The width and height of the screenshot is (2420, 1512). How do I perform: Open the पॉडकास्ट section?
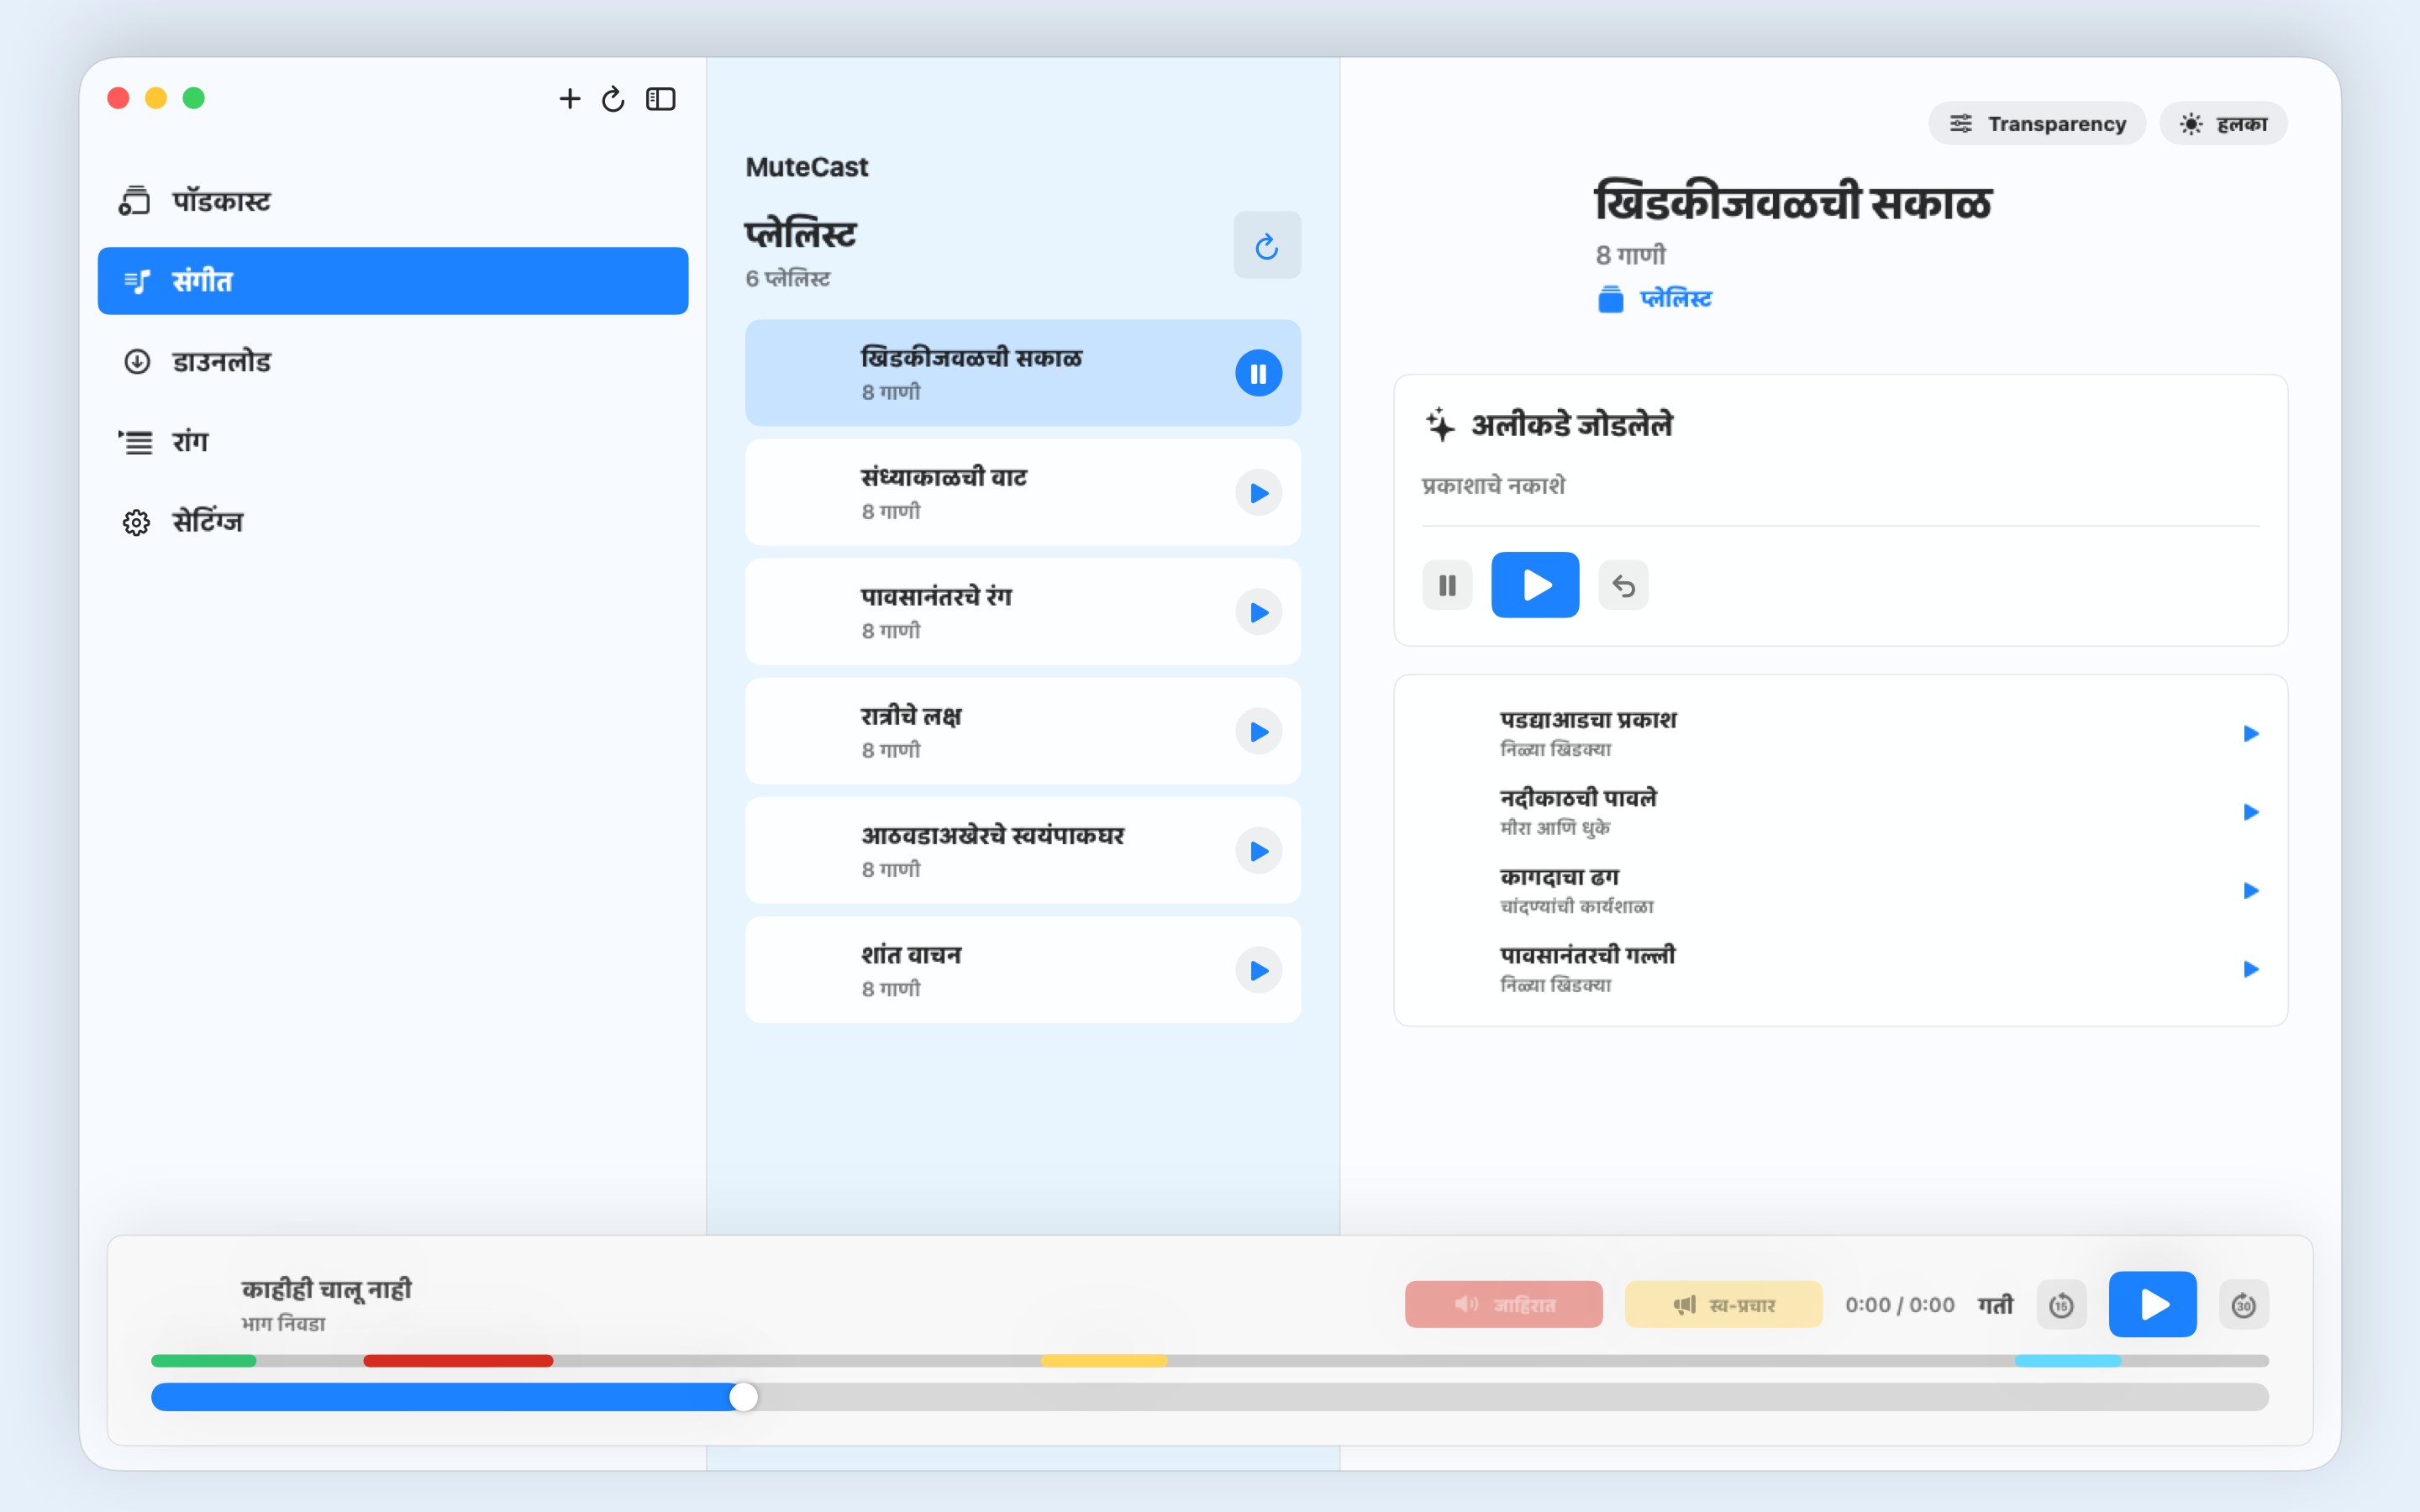392,201
